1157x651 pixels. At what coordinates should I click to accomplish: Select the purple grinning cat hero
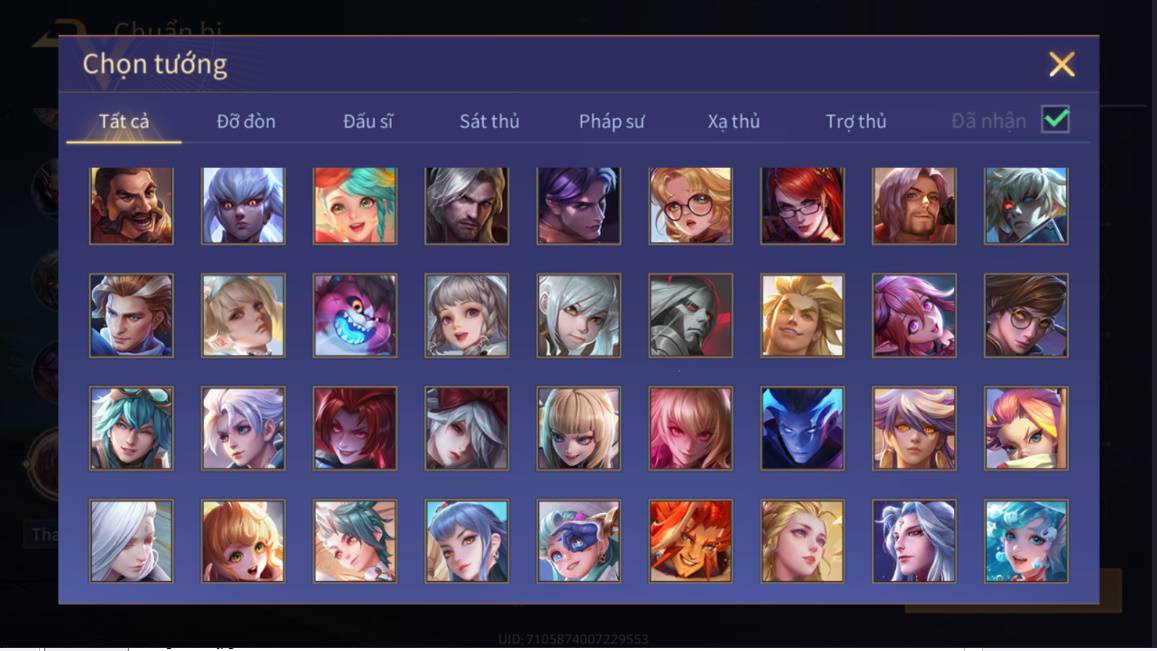pos(355,316)
